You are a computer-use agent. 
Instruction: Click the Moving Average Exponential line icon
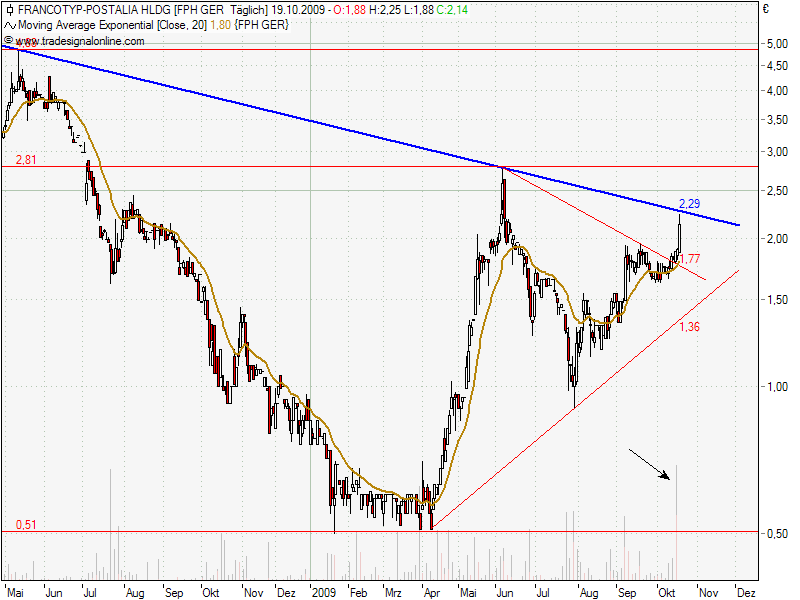point(9,24)
